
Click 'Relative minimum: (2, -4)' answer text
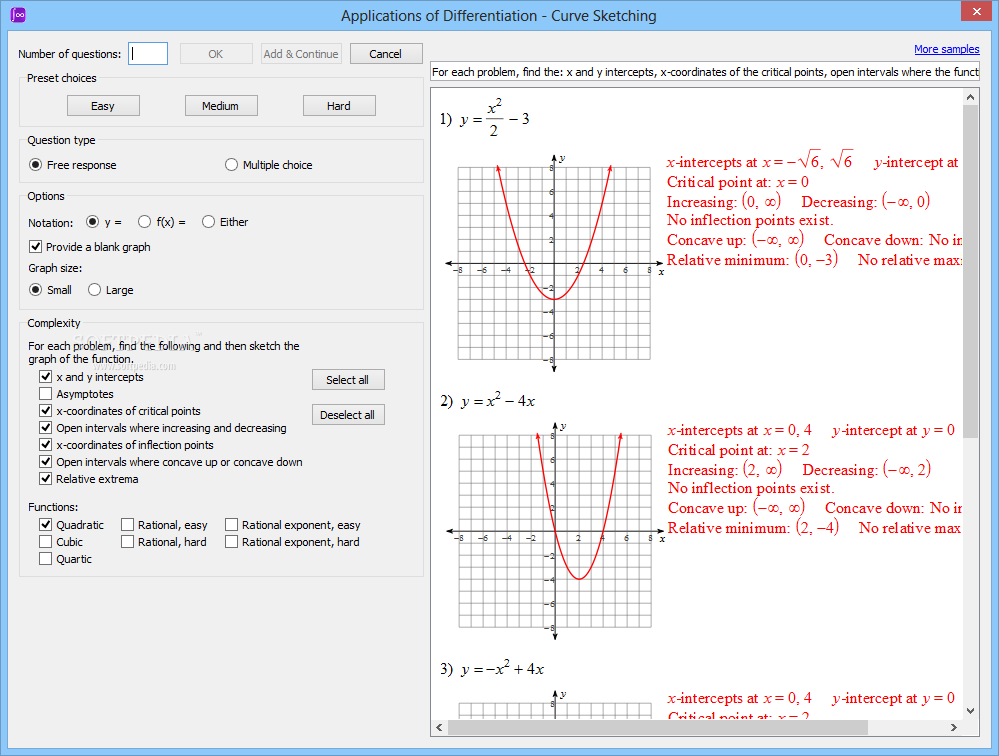(x=753, y=528)
